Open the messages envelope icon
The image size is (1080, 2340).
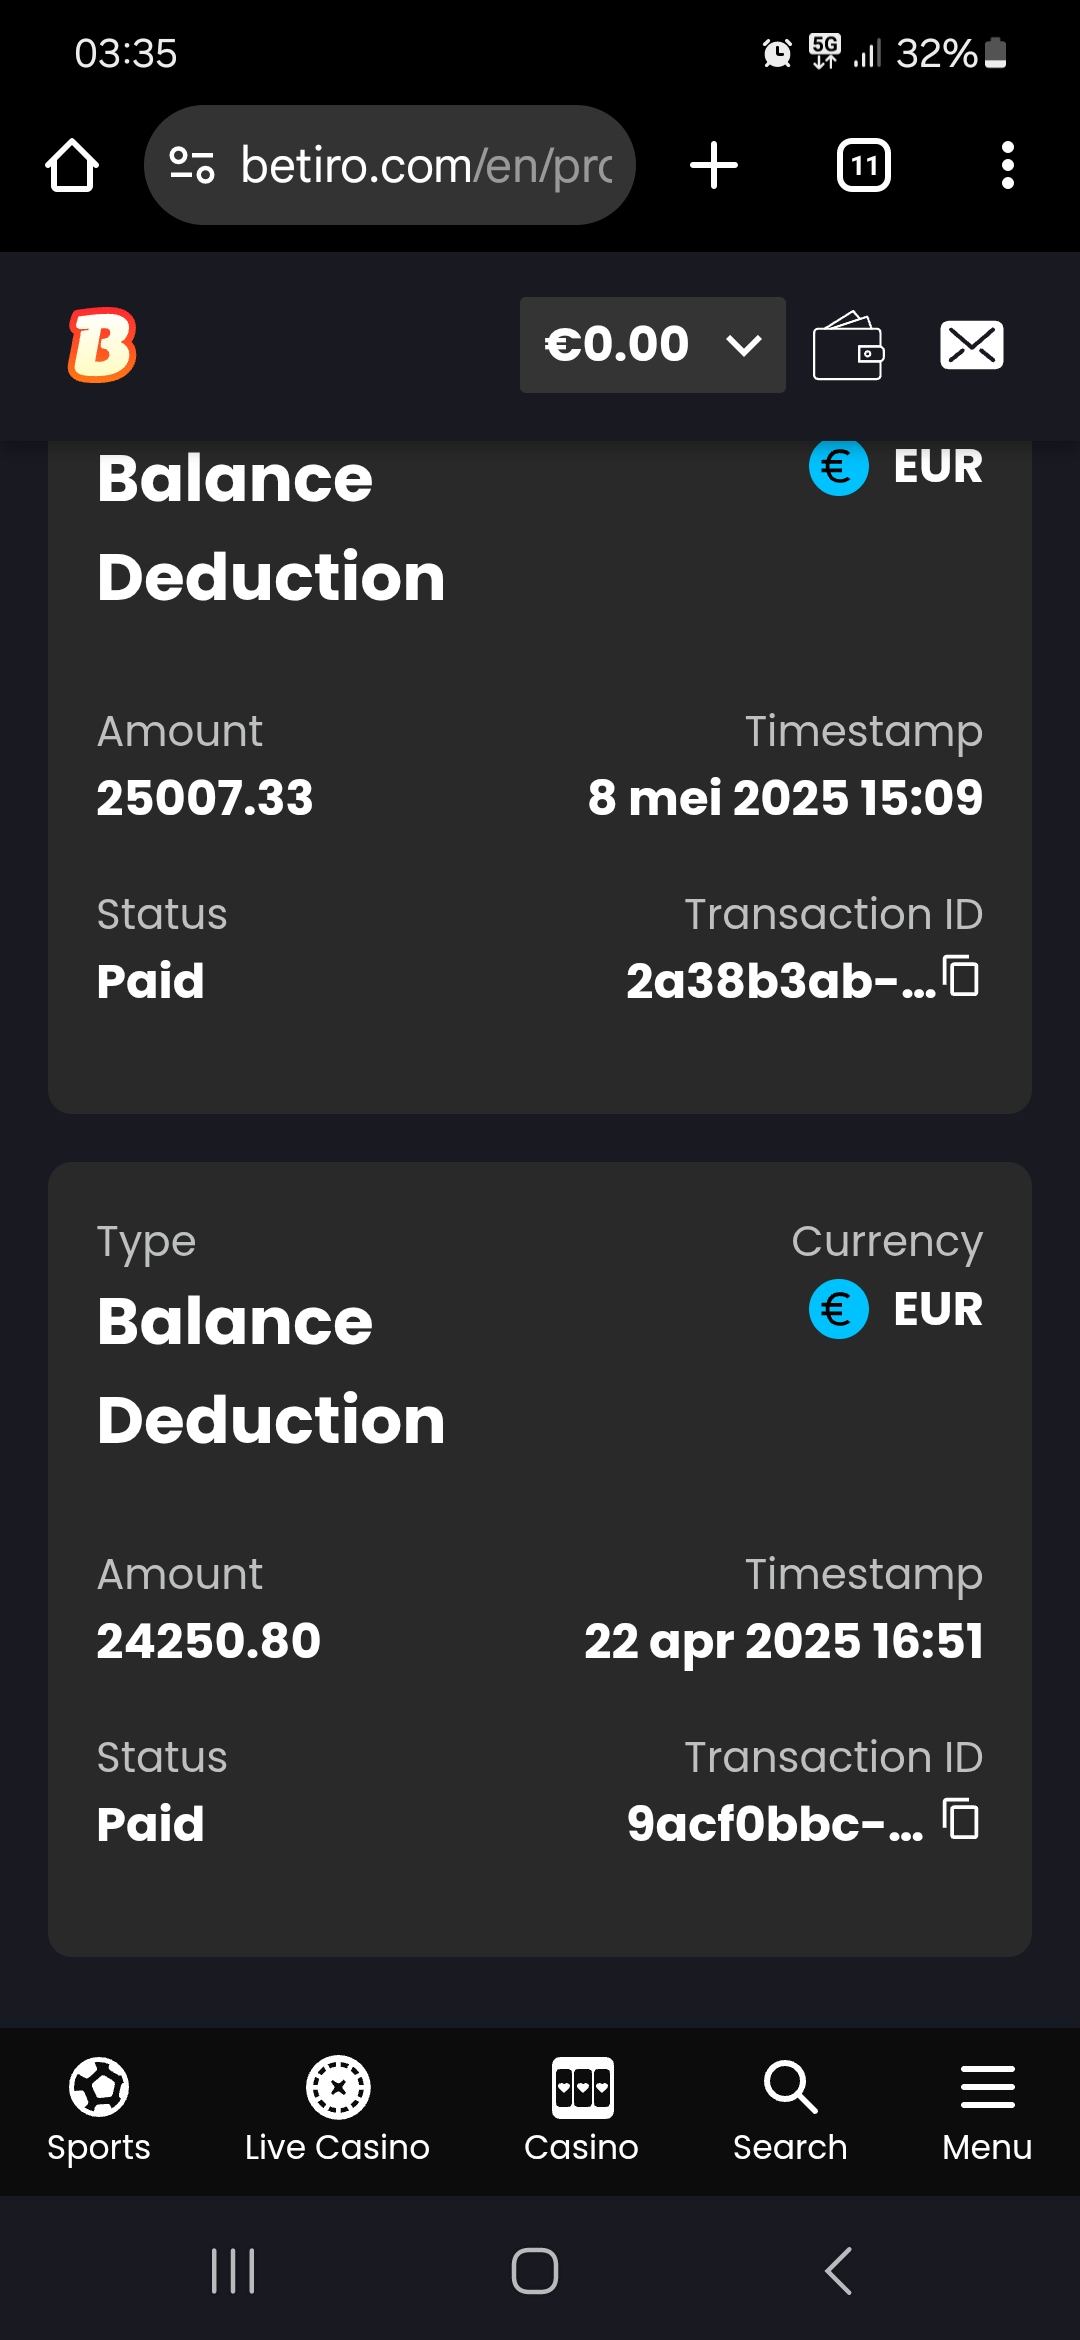point(971,346)
